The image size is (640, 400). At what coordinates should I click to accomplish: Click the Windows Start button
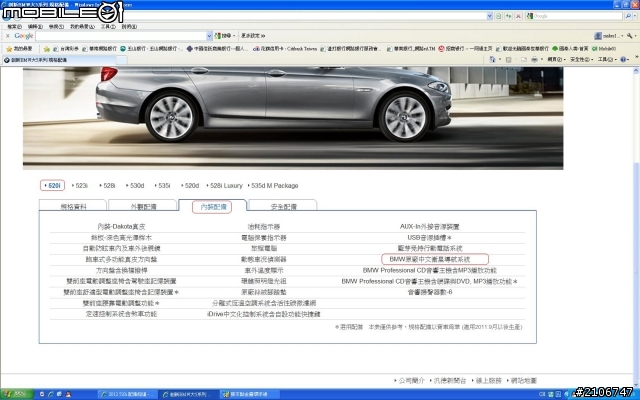[x=17, y=394]
